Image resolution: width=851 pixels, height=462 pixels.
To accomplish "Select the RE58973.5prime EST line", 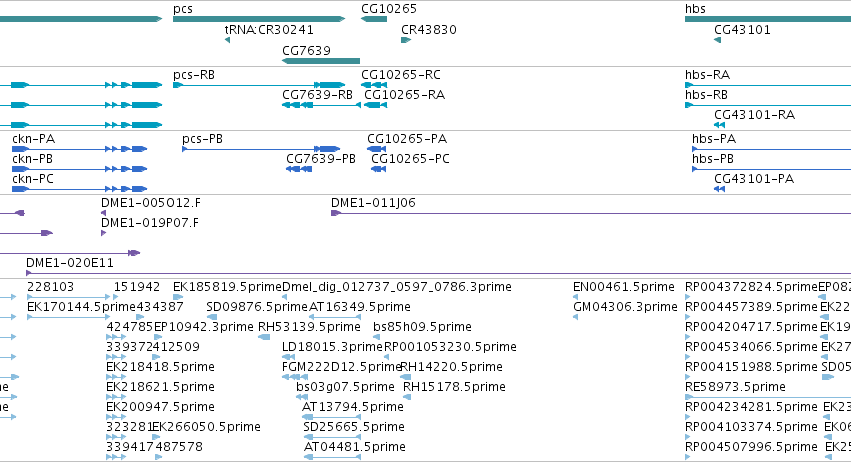I will [x=768, y=397].
